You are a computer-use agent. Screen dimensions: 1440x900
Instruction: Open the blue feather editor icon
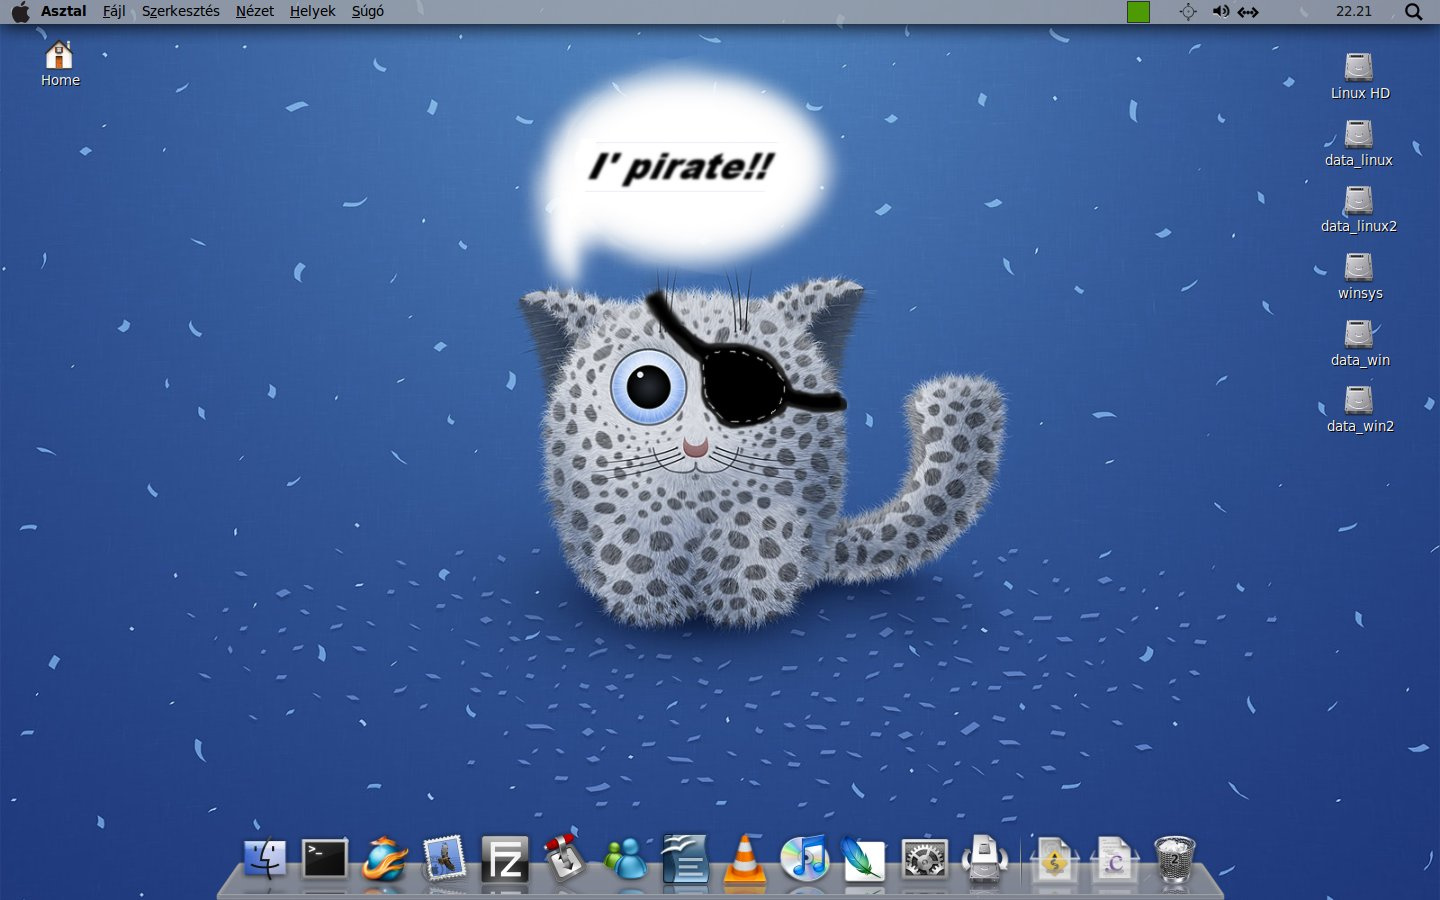864,859
